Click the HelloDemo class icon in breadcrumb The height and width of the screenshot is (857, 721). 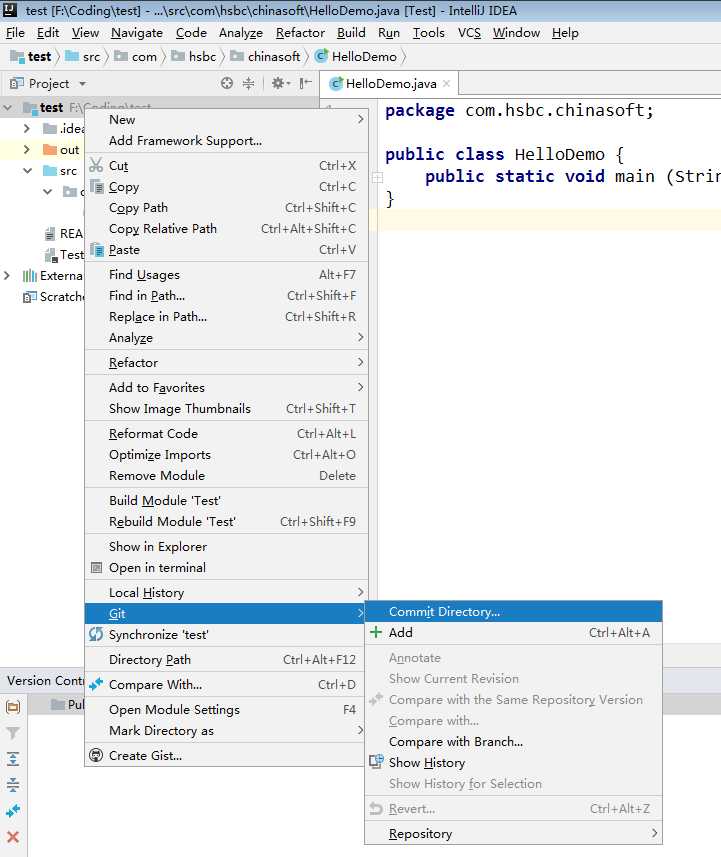321,56
